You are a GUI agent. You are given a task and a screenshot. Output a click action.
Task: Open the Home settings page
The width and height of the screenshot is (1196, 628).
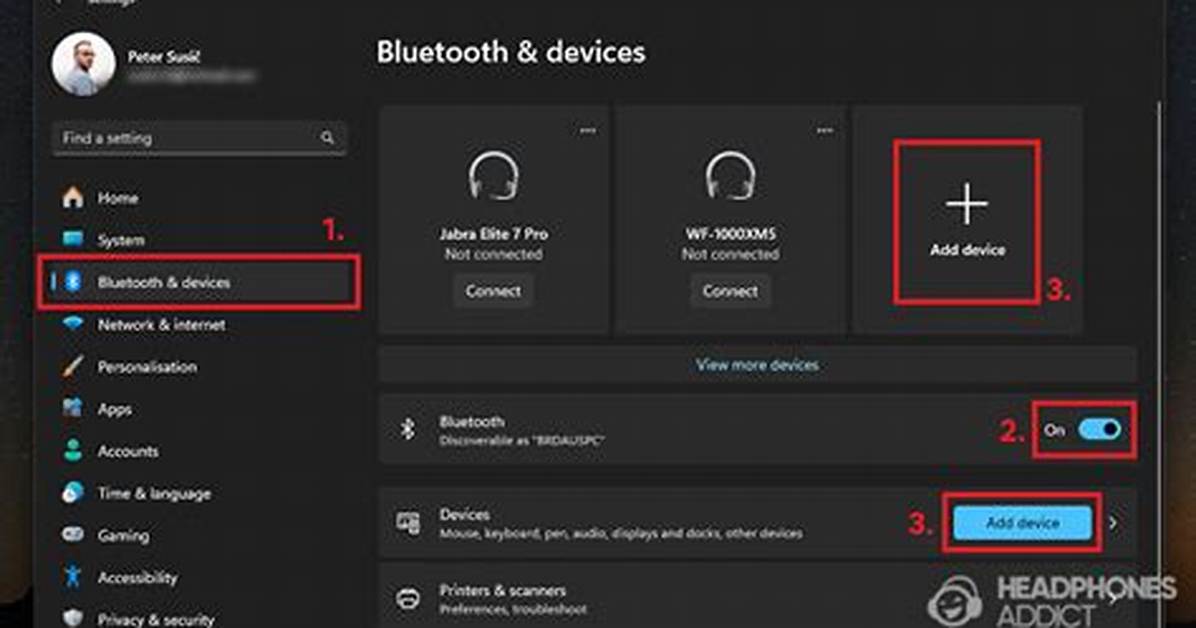[x=117, y=198]
